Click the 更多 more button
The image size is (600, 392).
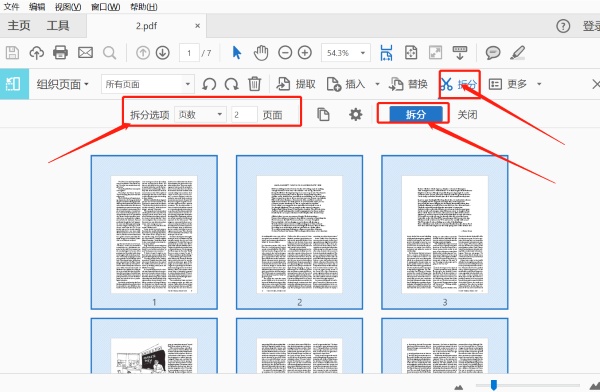508,84
